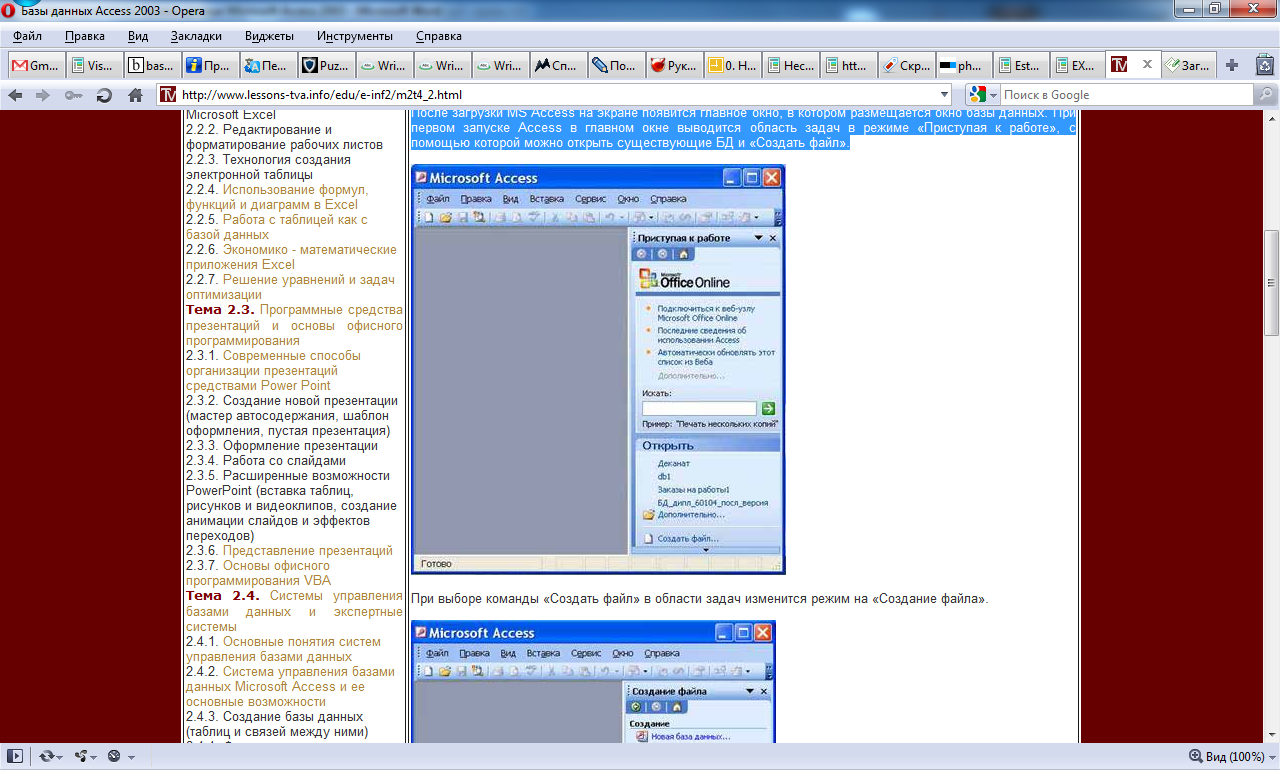The image size is (1280, 770).
Task: Click the Opera Link sync icon
Action: (x=46, y=756)
